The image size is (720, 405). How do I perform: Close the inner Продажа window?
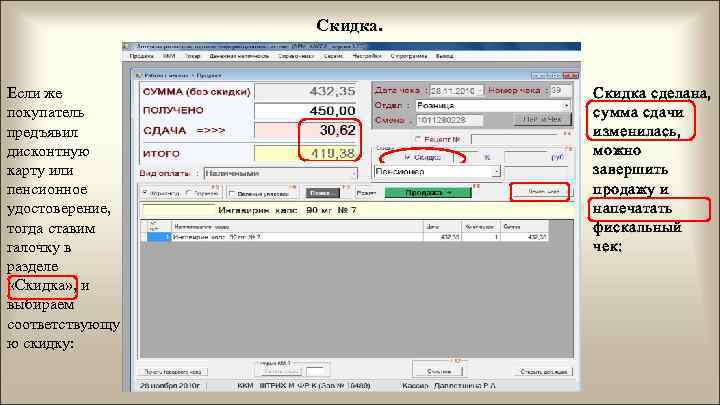click(571, 75)
